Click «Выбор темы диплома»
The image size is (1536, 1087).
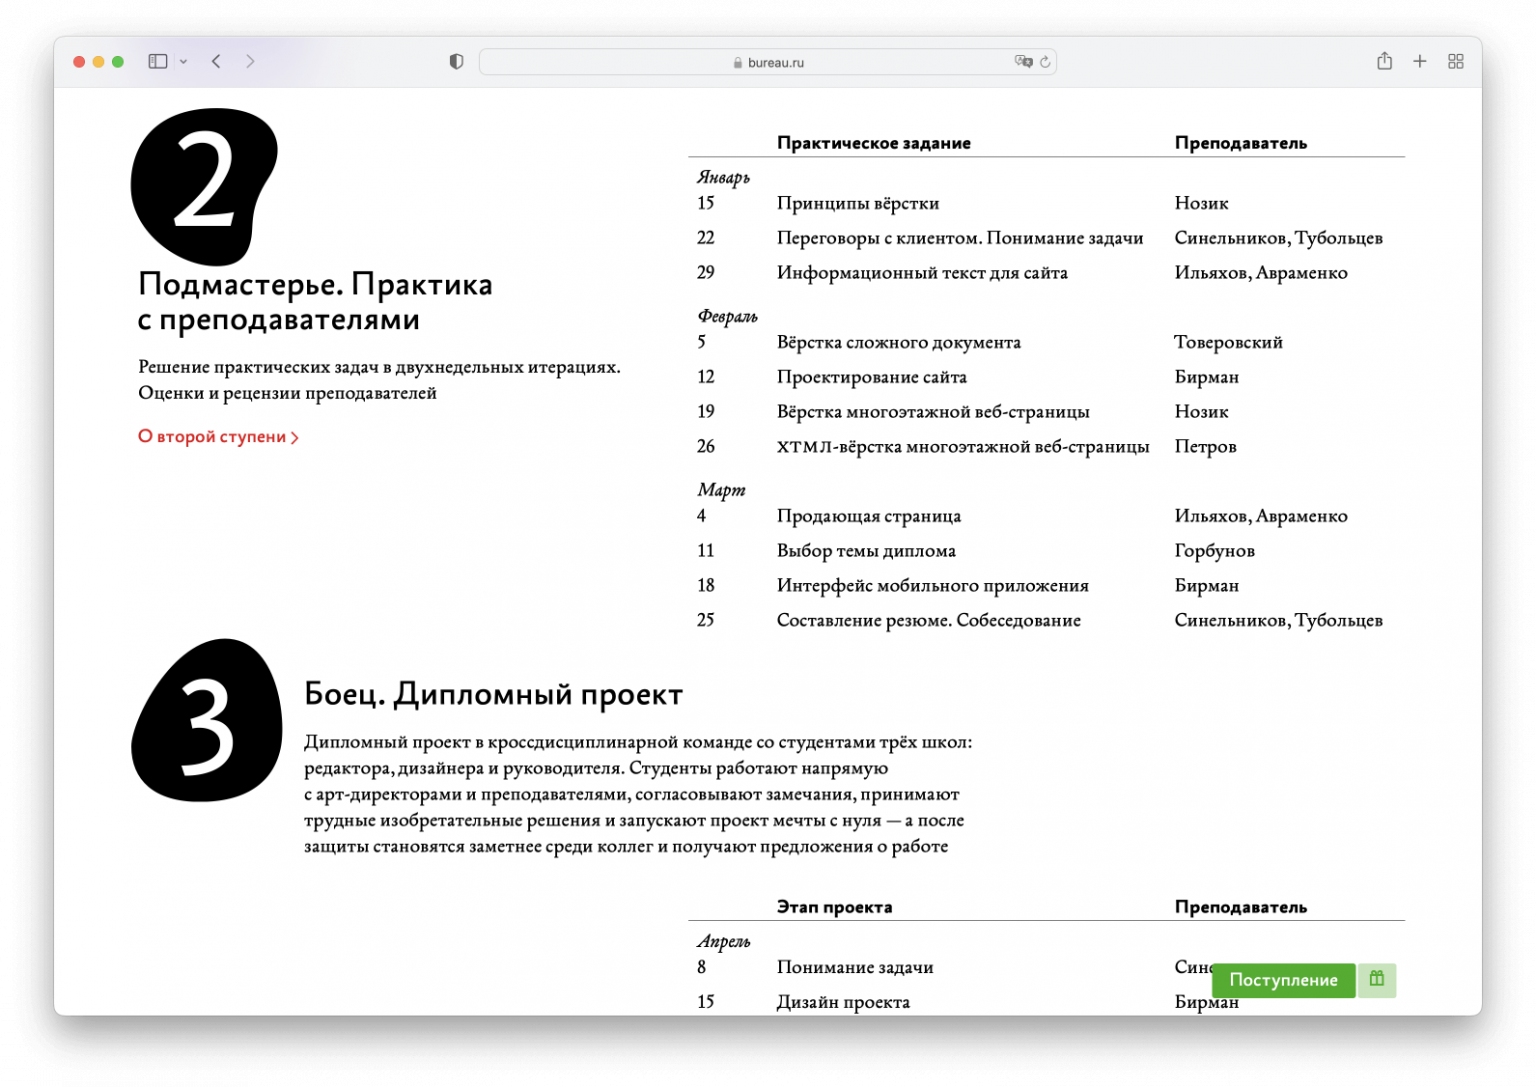866,551
